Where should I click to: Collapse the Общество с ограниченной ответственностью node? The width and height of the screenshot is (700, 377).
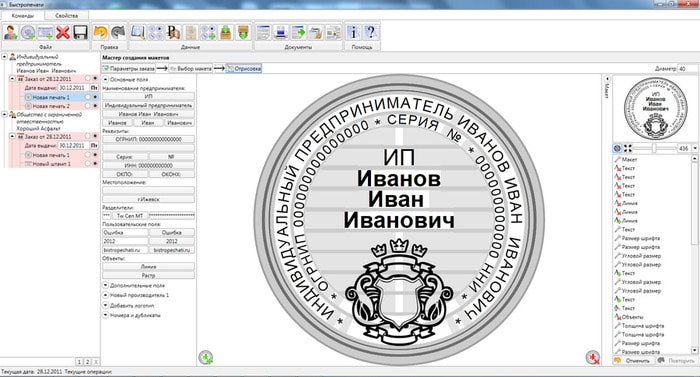pyautogui.click(x=4, y=114)
